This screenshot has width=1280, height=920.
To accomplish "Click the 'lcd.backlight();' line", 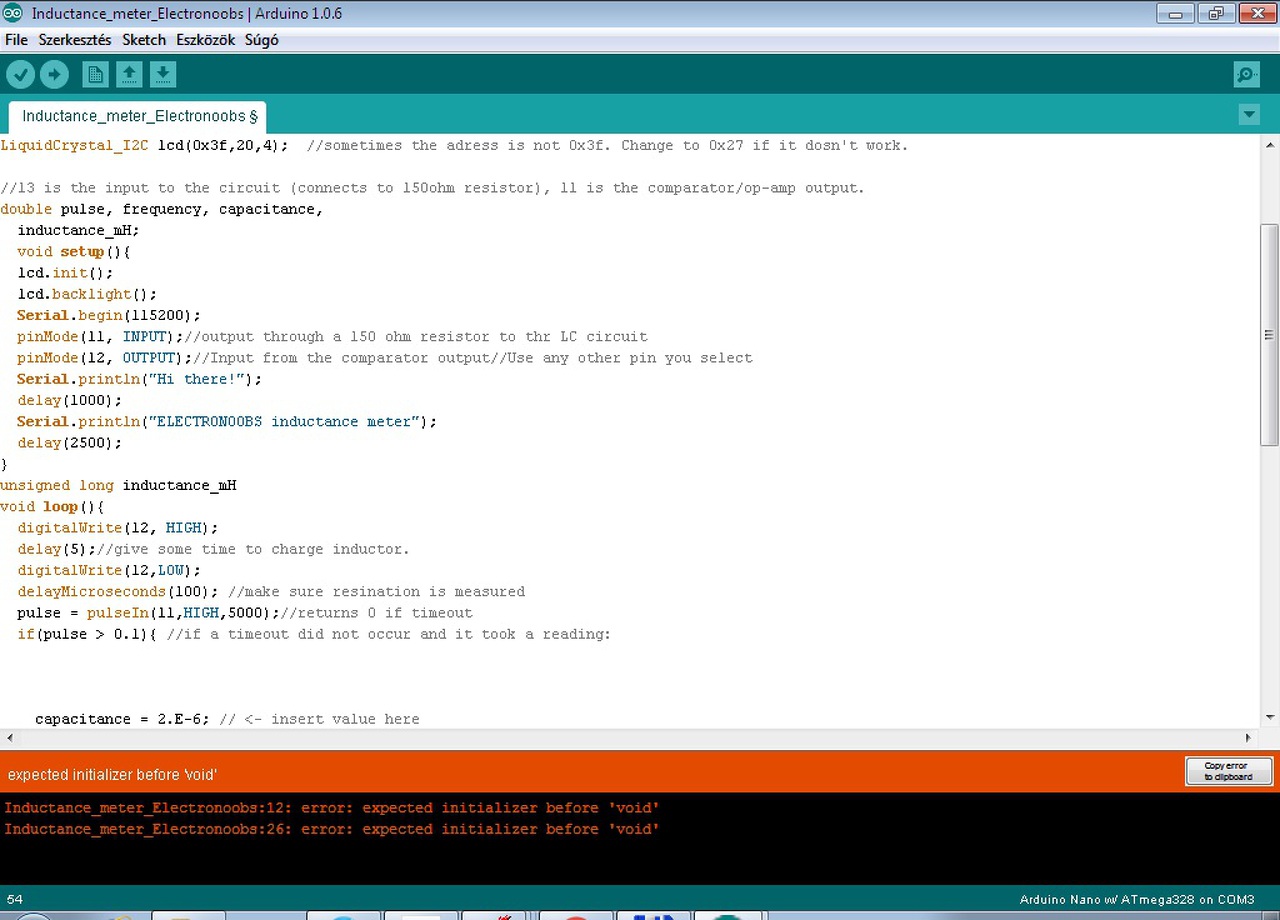I will click(x=87, y=294).
